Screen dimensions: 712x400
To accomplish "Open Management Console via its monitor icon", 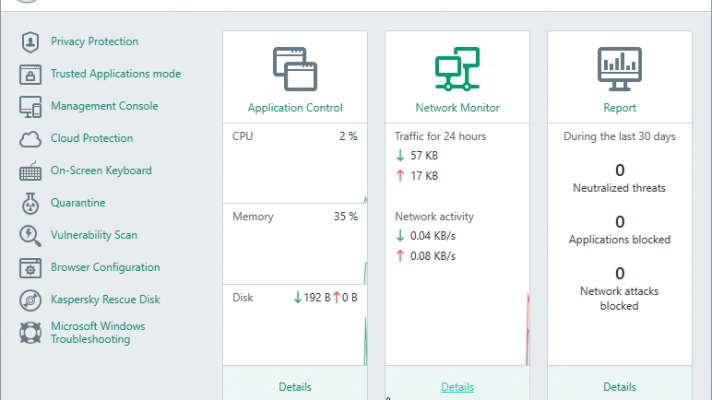I will tap(30, 106).
